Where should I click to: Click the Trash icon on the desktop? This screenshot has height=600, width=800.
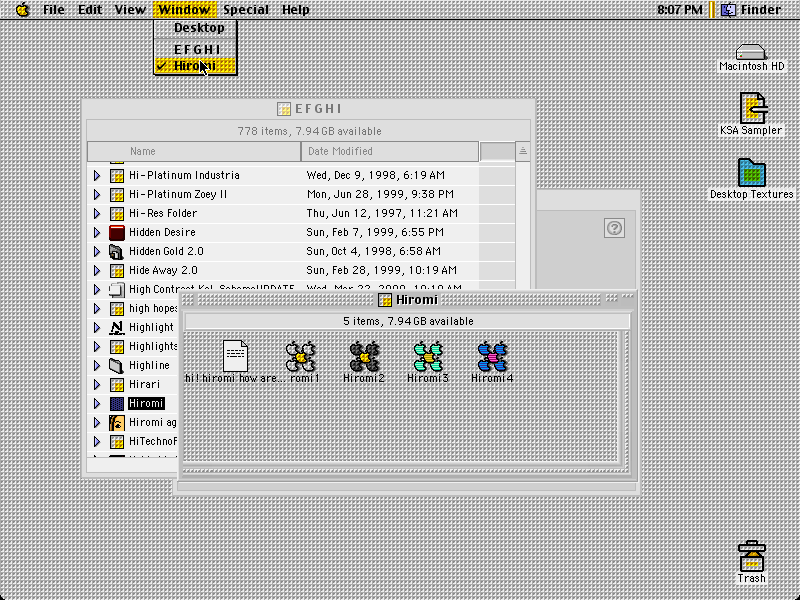pos(752,556)
